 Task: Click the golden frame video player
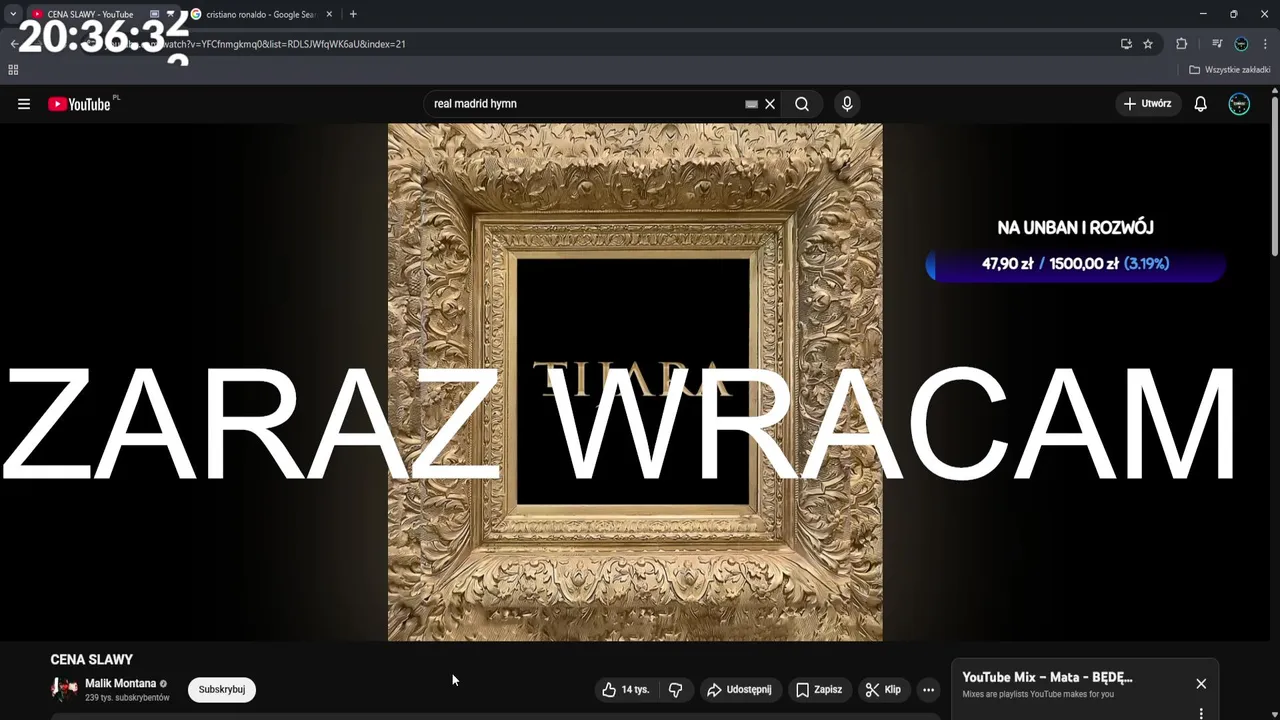coord(635,382)
